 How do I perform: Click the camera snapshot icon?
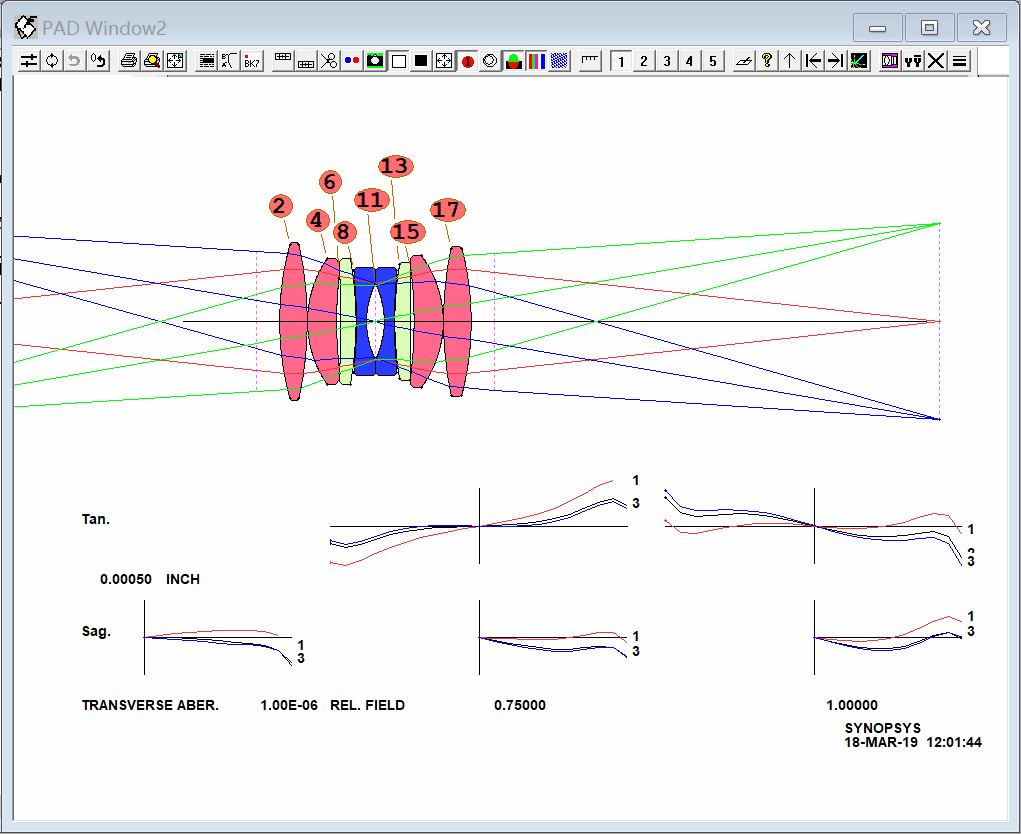[x=375, y=61]
